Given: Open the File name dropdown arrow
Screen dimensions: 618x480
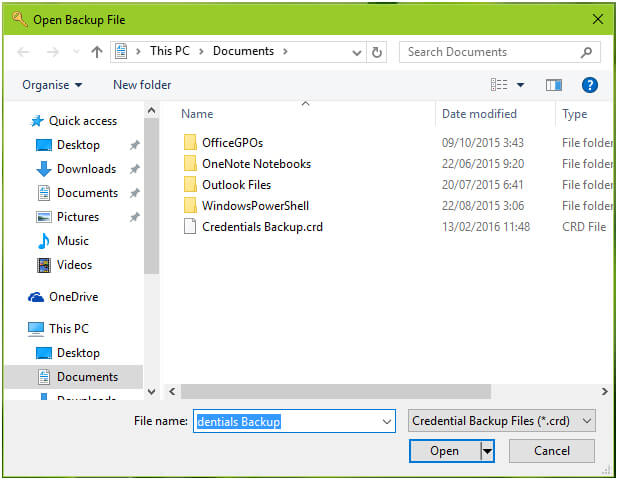Looking at the screenshot, I should pyautogui.click(x=387, y=421).
